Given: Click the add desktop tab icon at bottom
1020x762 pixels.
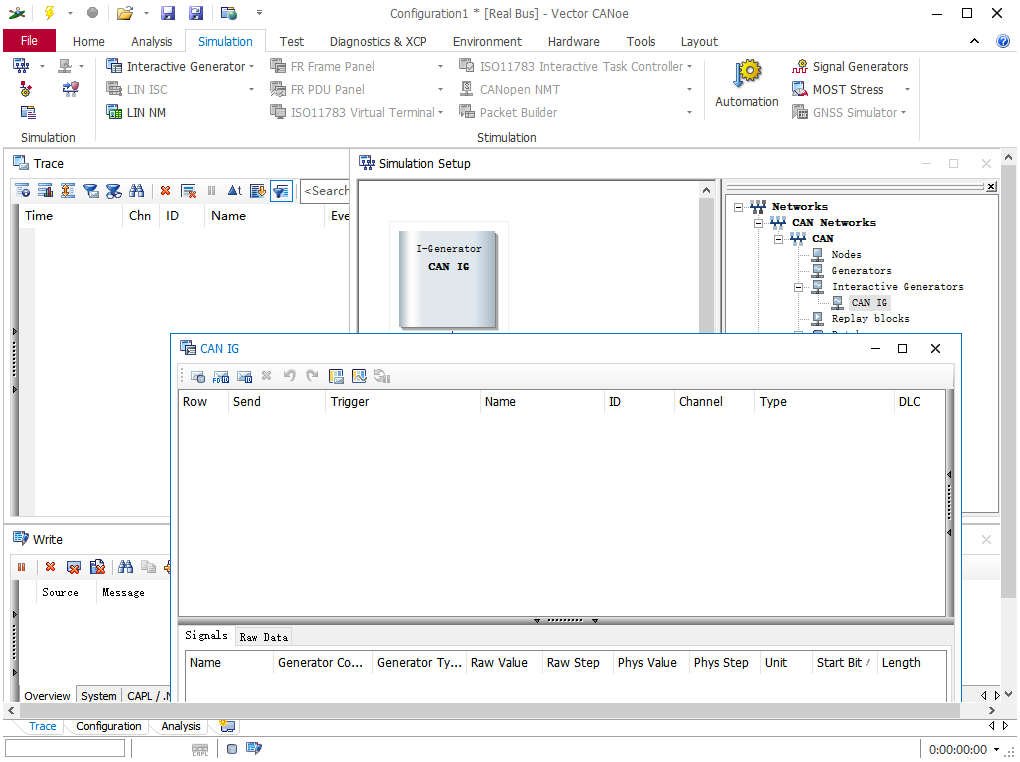Looking at the screenshot, I should coord(226,726).
